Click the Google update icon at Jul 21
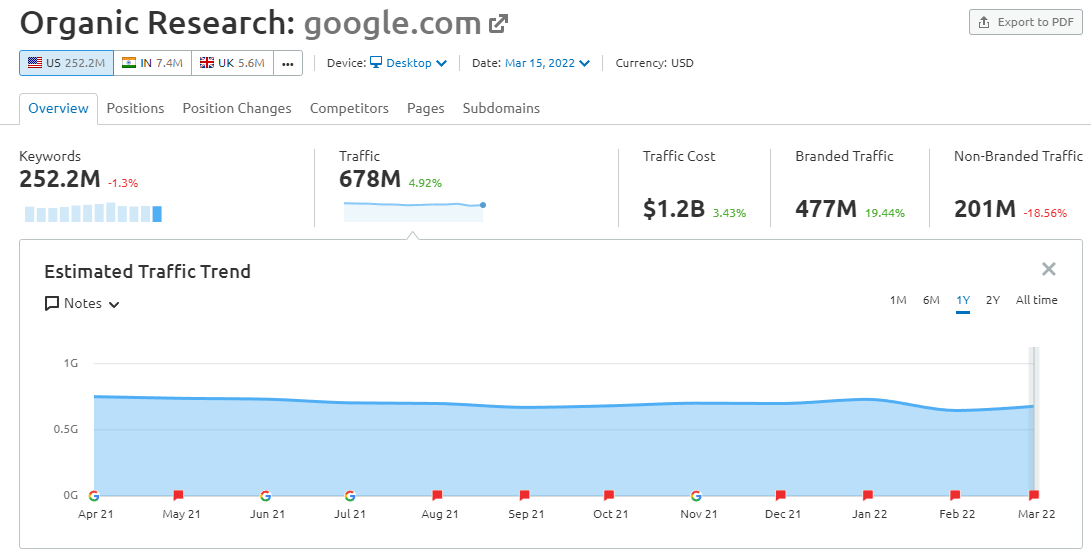 [x=350, y=496]
